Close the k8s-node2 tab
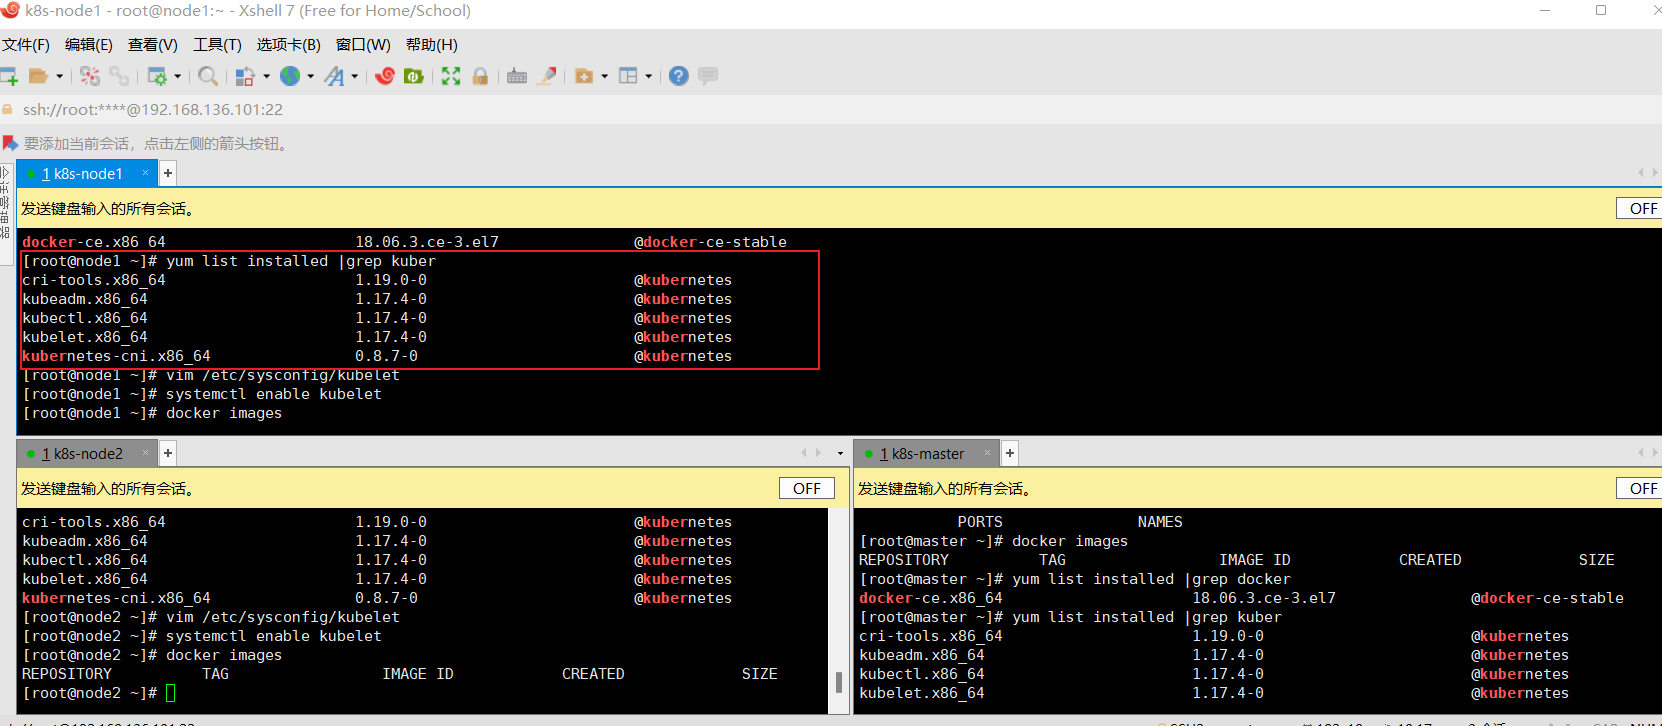The height and width of the screenshot is (726, 1662). [x=146, y=453]
